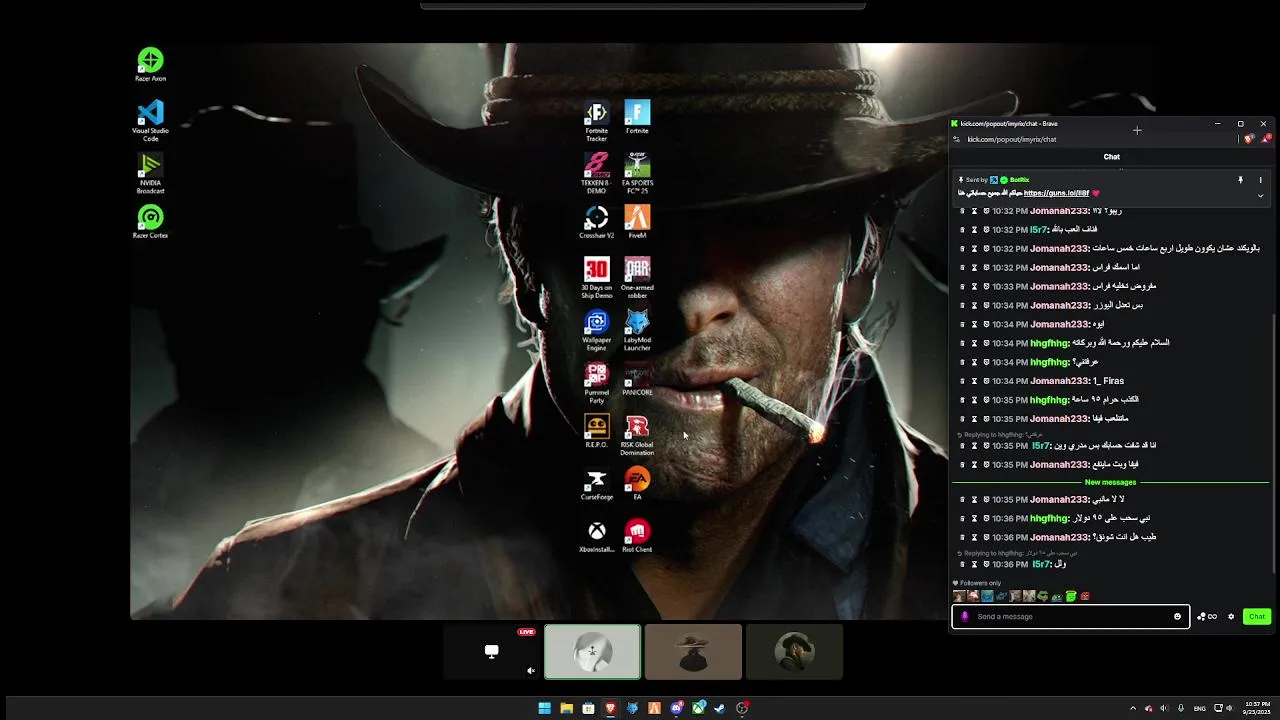The image size is (1280, 720).
Task: Select the highlighted white avatar participant tile
Action: [x=592, y=652]
